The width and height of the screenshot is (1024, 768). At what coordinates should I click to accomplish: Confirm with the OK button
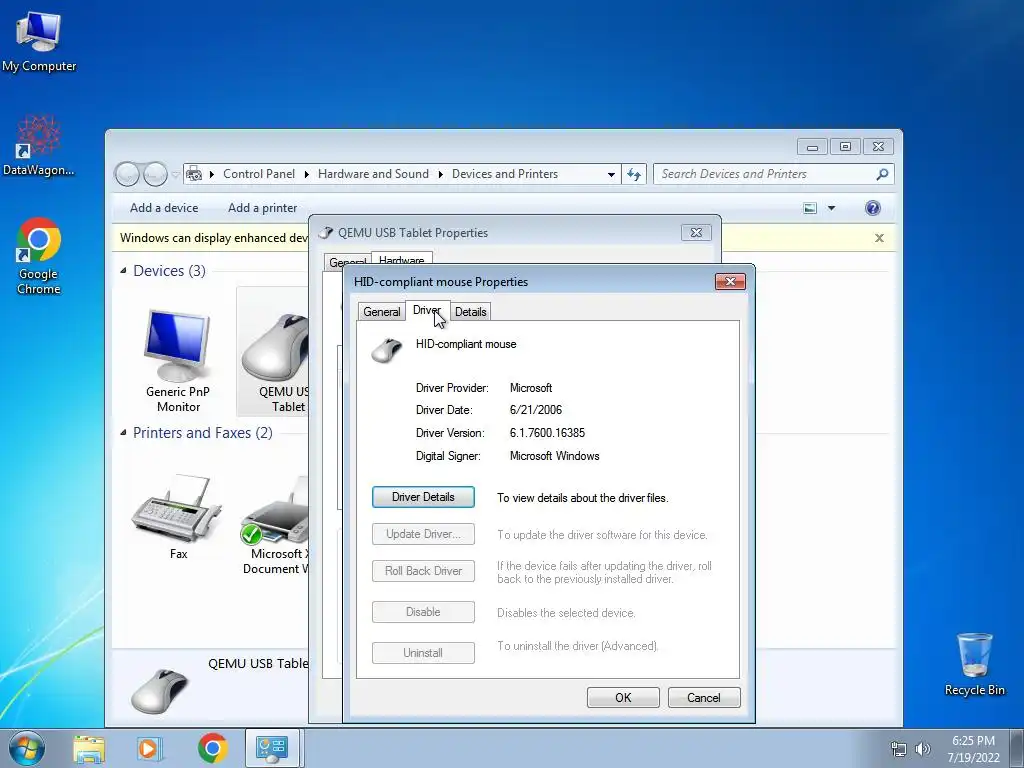(623, 697)
